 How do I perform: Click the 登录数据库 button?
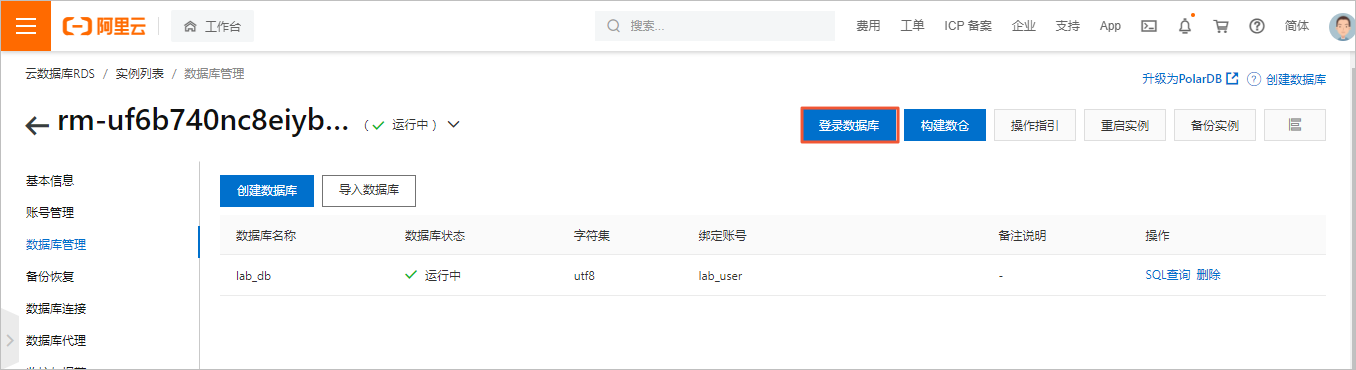tap(849, 125)
